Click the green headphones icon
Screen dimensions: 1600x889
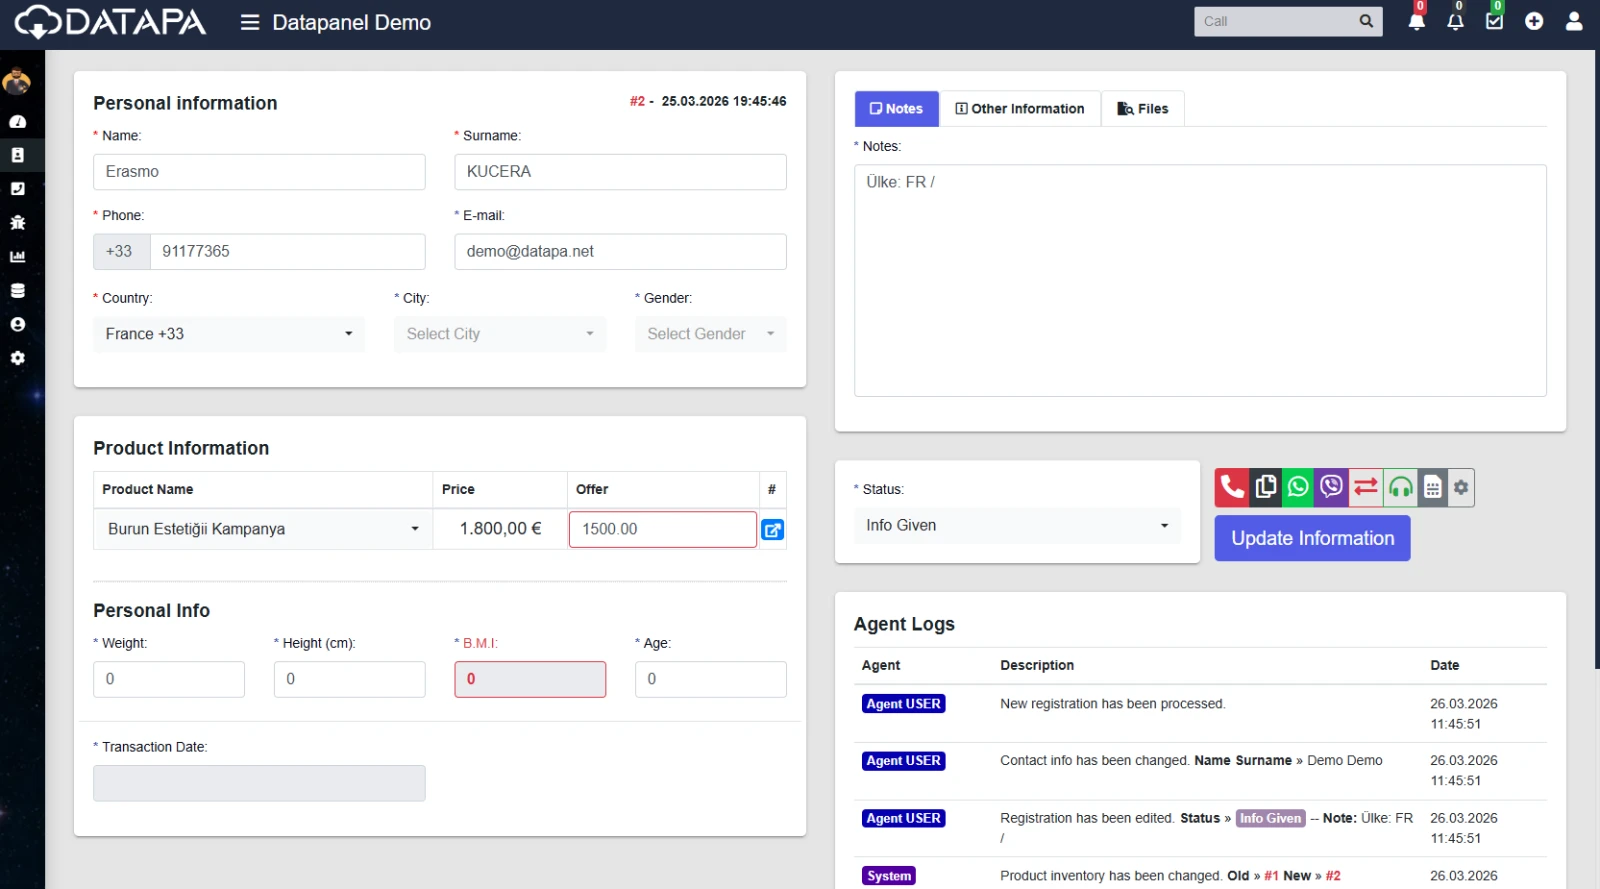tap(1400, 487)
